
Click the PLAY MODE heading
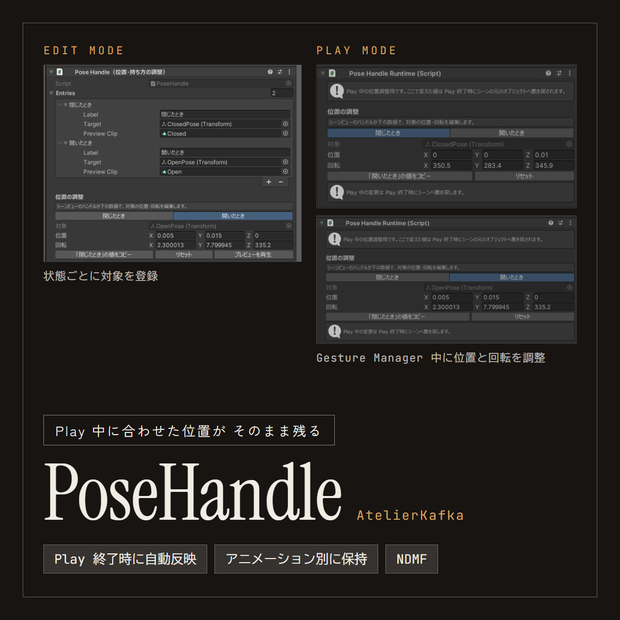click(356, 51)
